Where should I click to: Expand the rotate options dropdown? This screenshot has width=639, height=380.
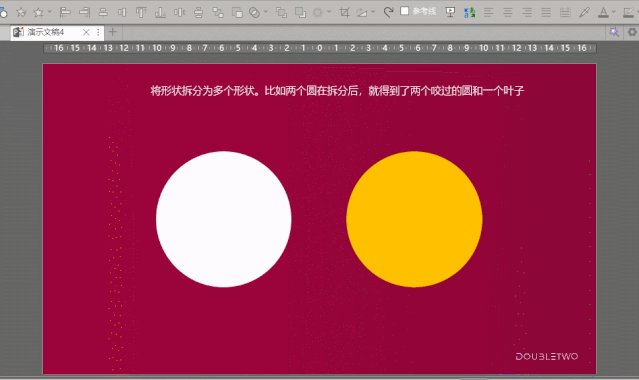coord(373,12)
